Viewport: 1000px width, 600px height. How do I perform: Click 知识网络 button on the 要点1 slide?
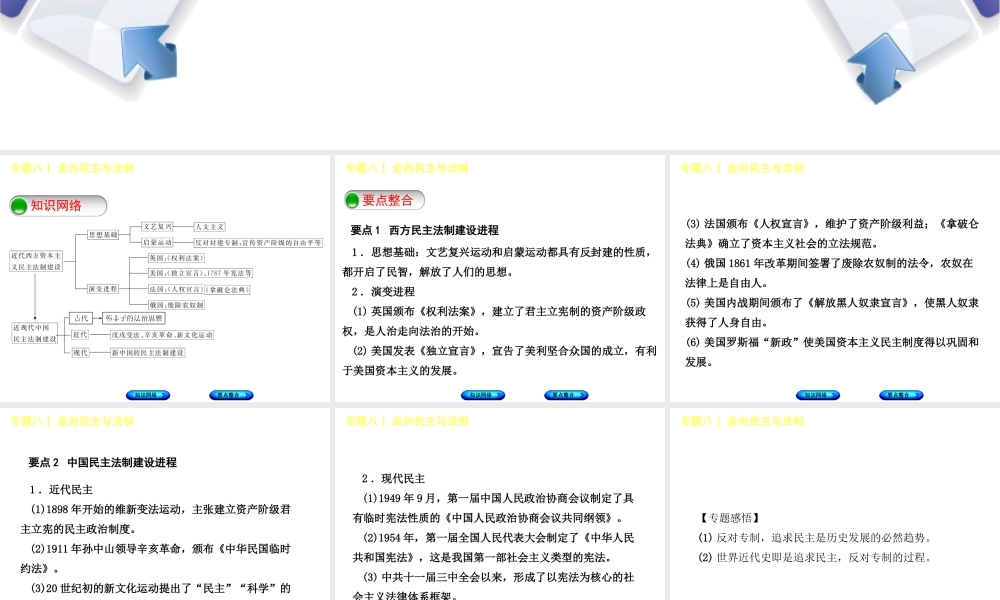click(483, 395)
